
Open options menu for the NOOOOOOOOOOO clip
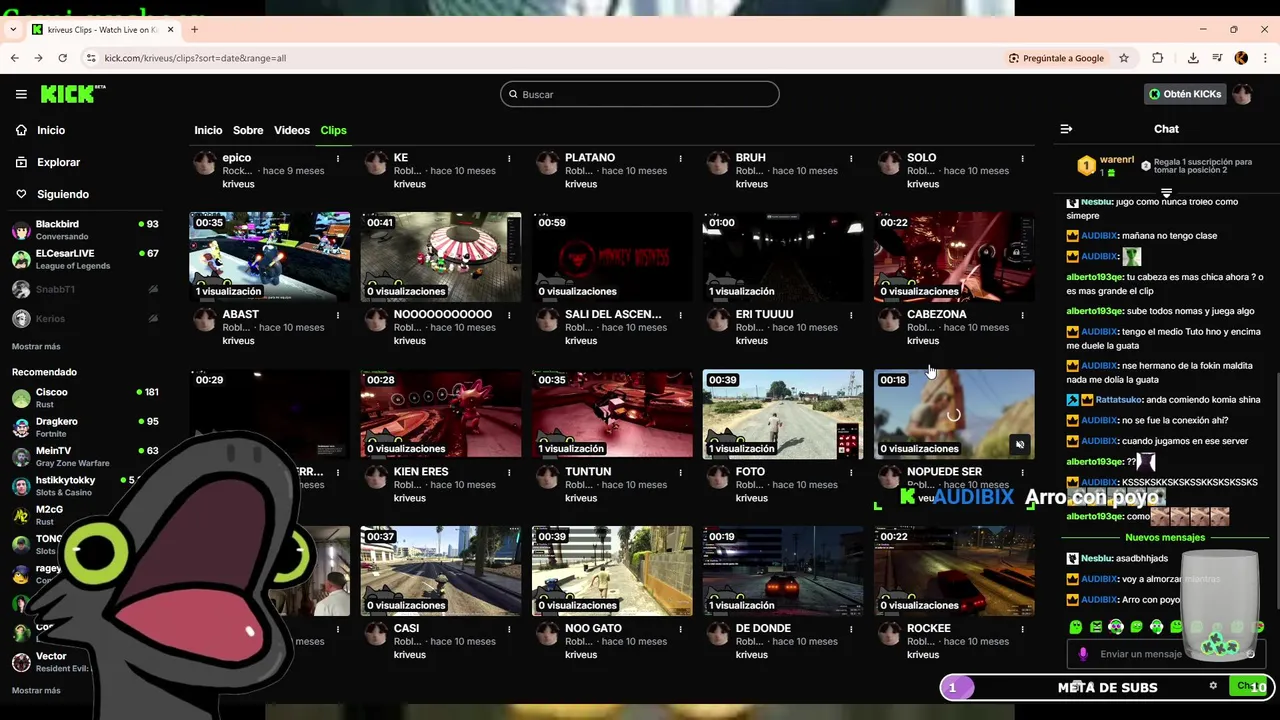click(509, 315)
